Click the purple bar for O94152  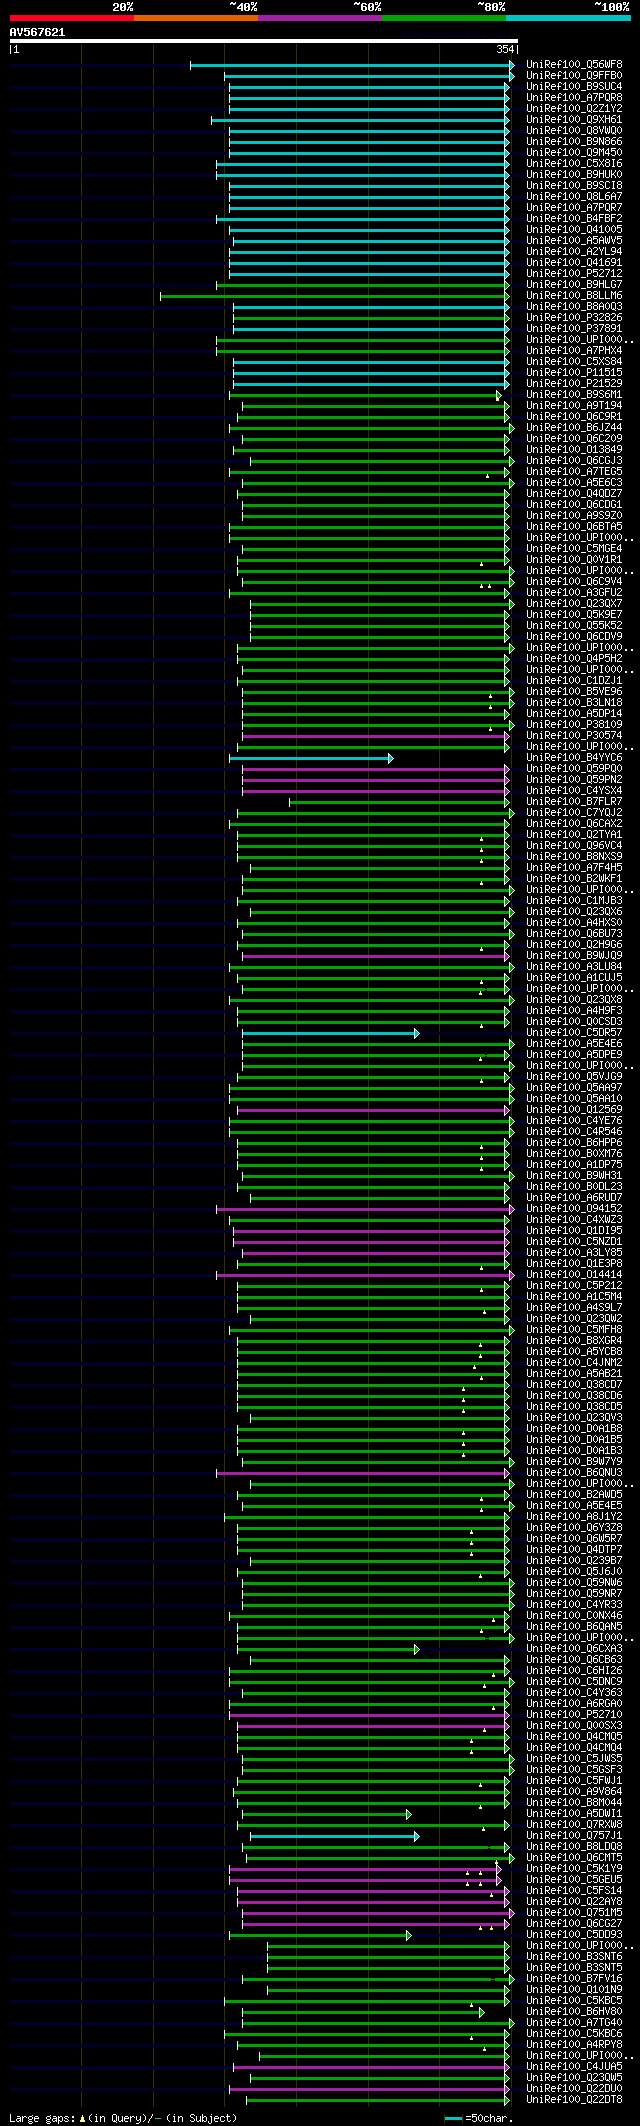point(365,1209)
